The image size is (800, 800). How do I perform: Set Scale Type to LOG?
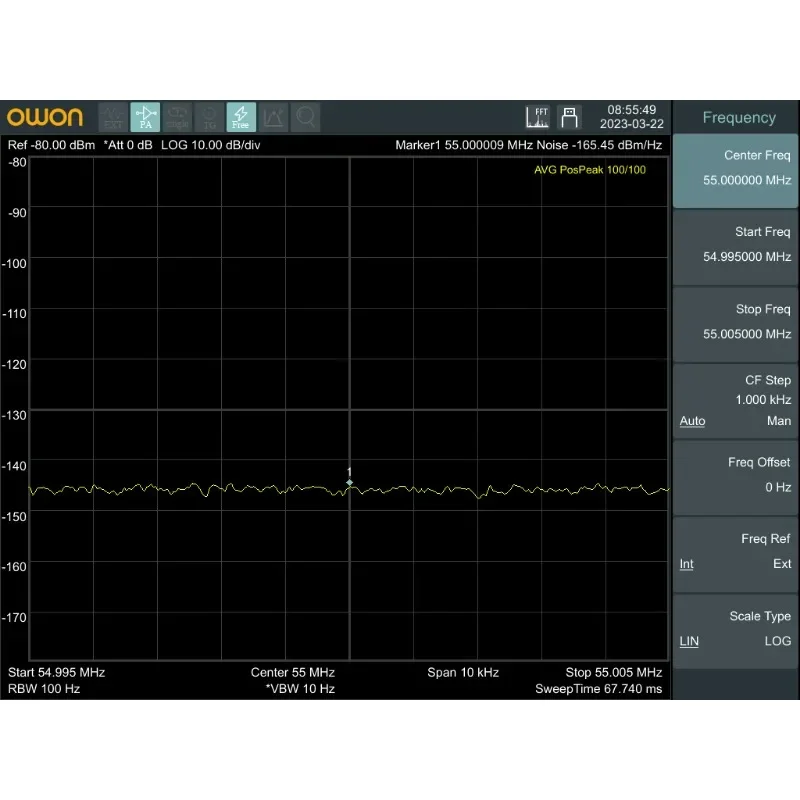click(x=777, y=641)
